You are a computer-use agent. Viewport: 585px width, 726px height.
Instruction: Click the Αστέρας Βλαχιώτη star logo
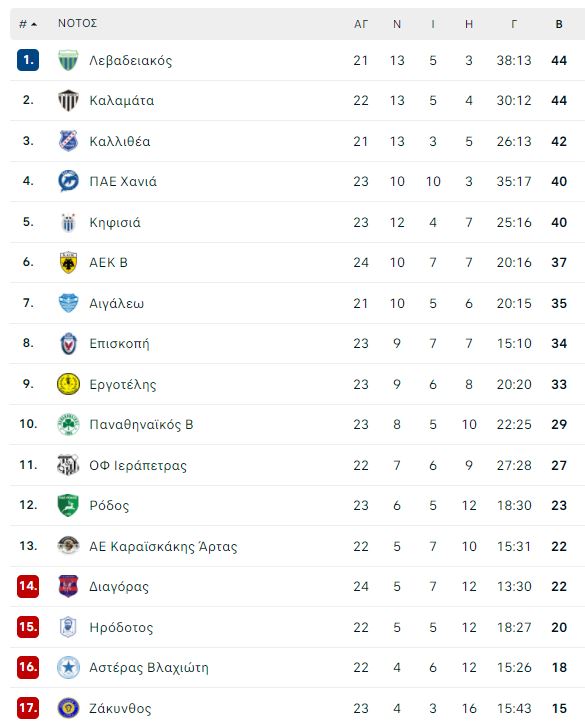[x=68, y=668]
